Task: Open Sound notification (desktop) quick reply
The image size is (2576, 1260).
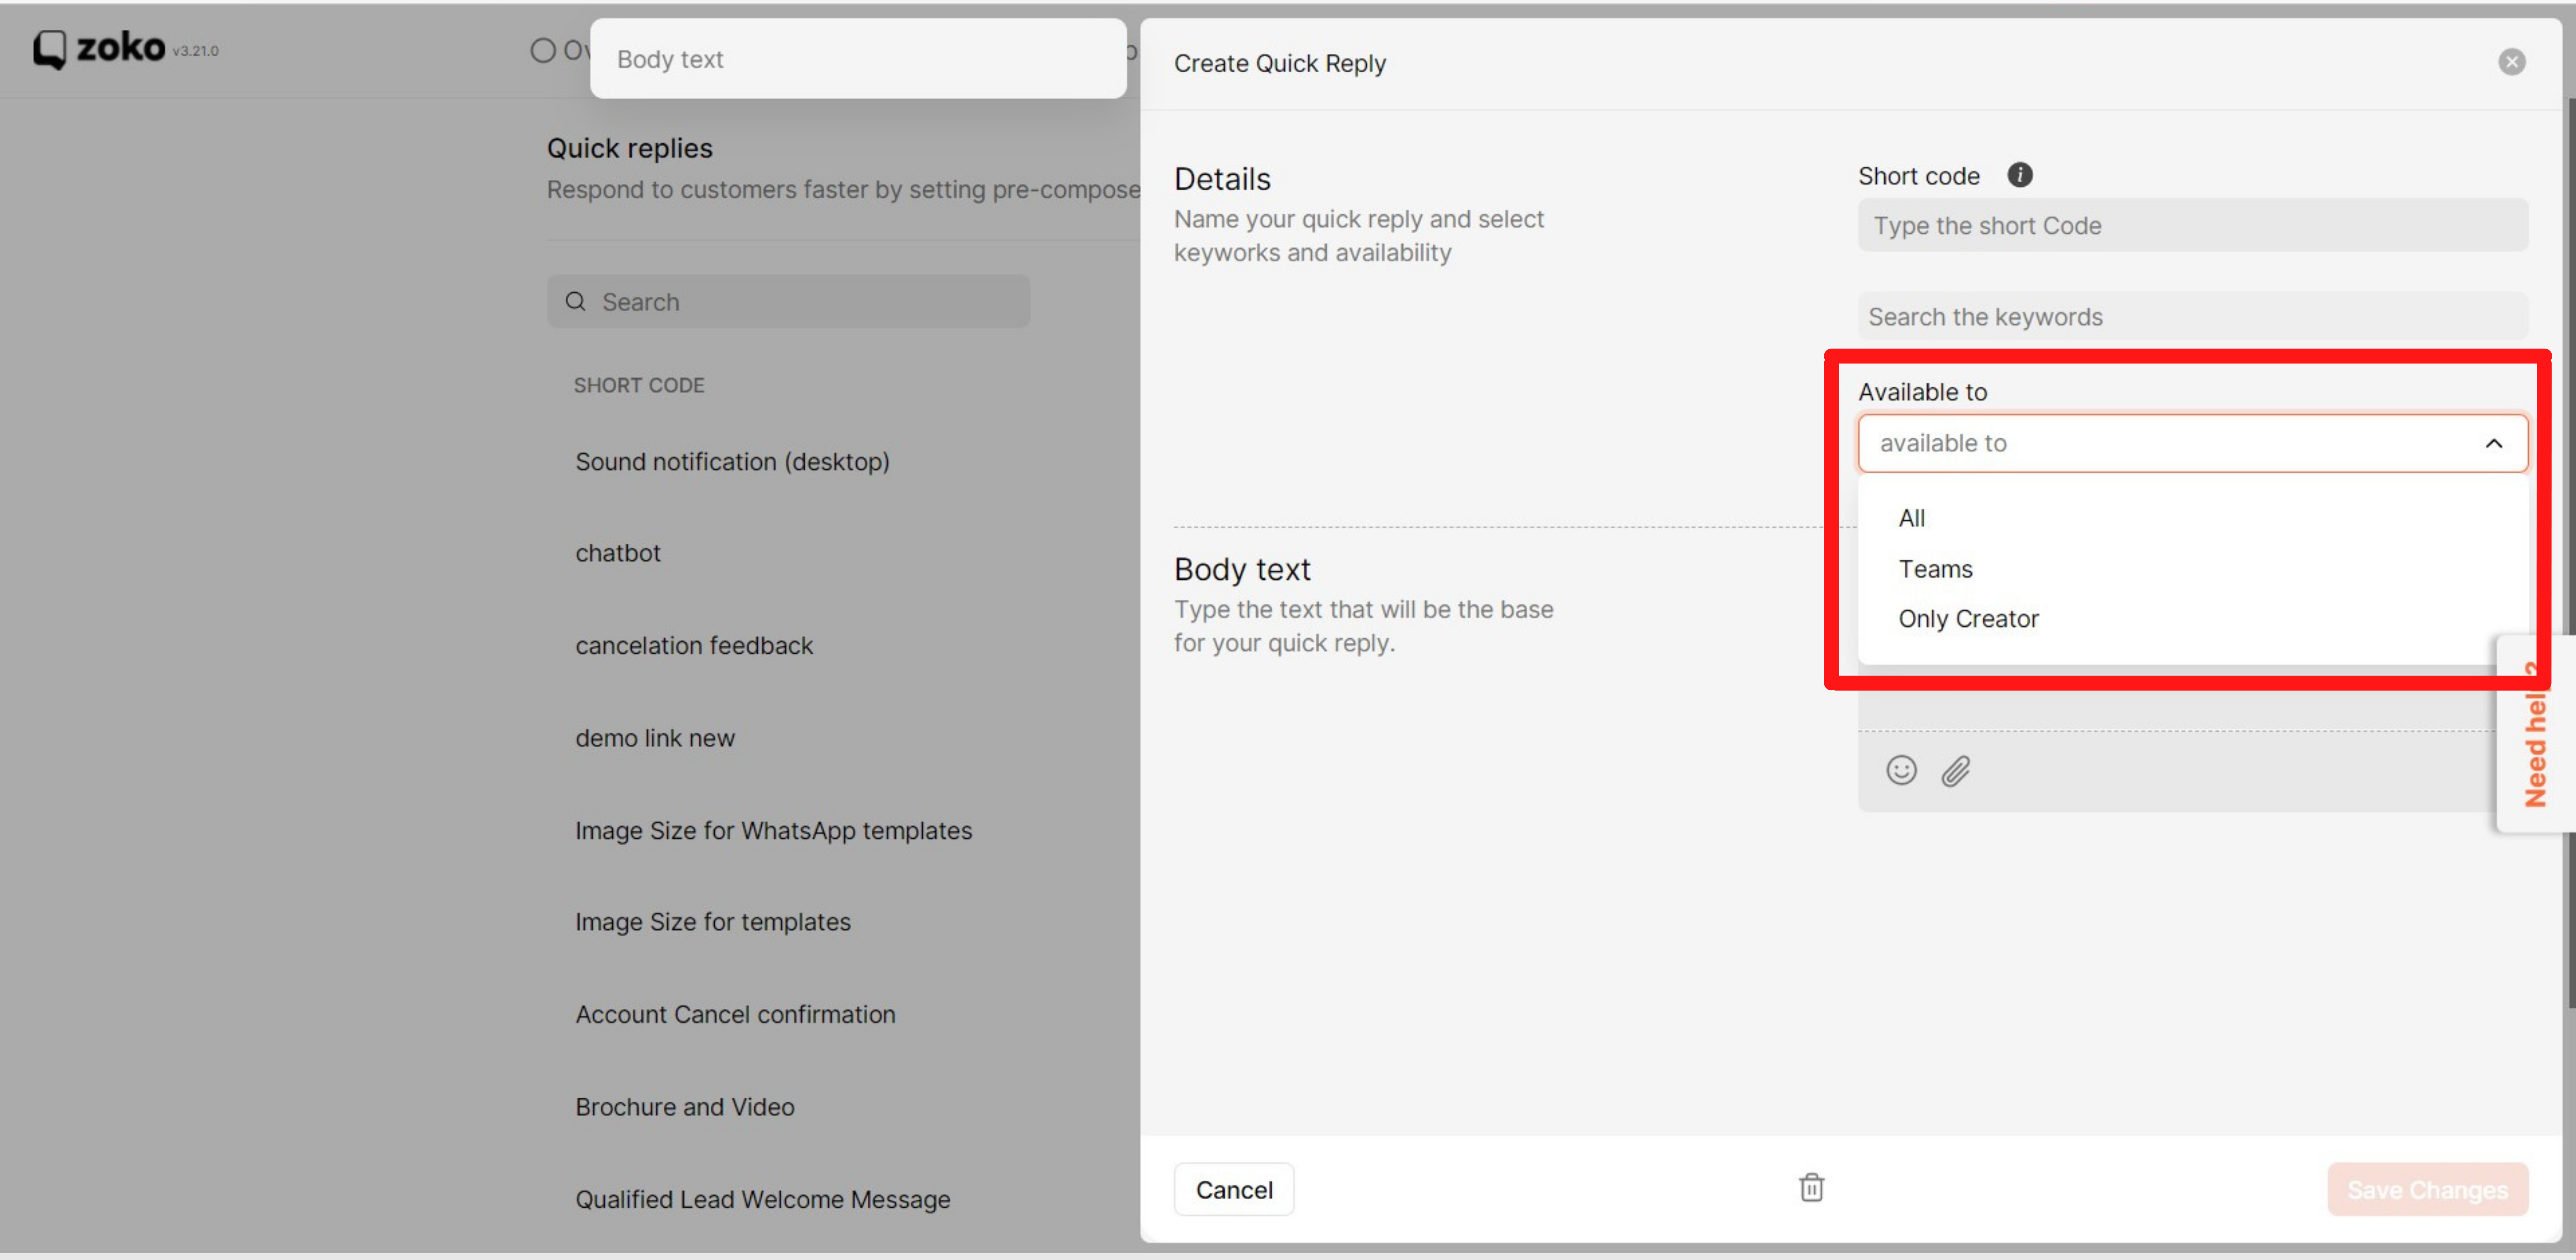Action: 732,461
